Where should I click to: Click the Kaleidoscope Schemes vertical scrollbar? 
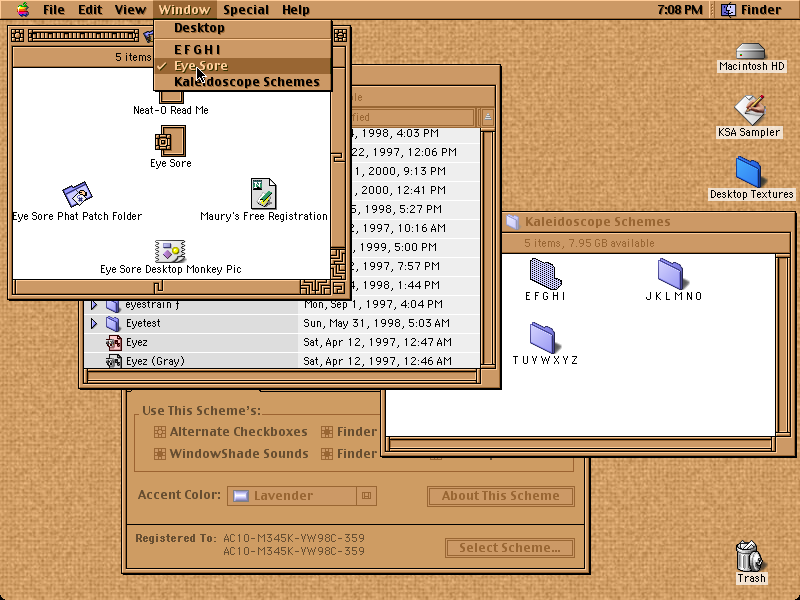point(782,345)
